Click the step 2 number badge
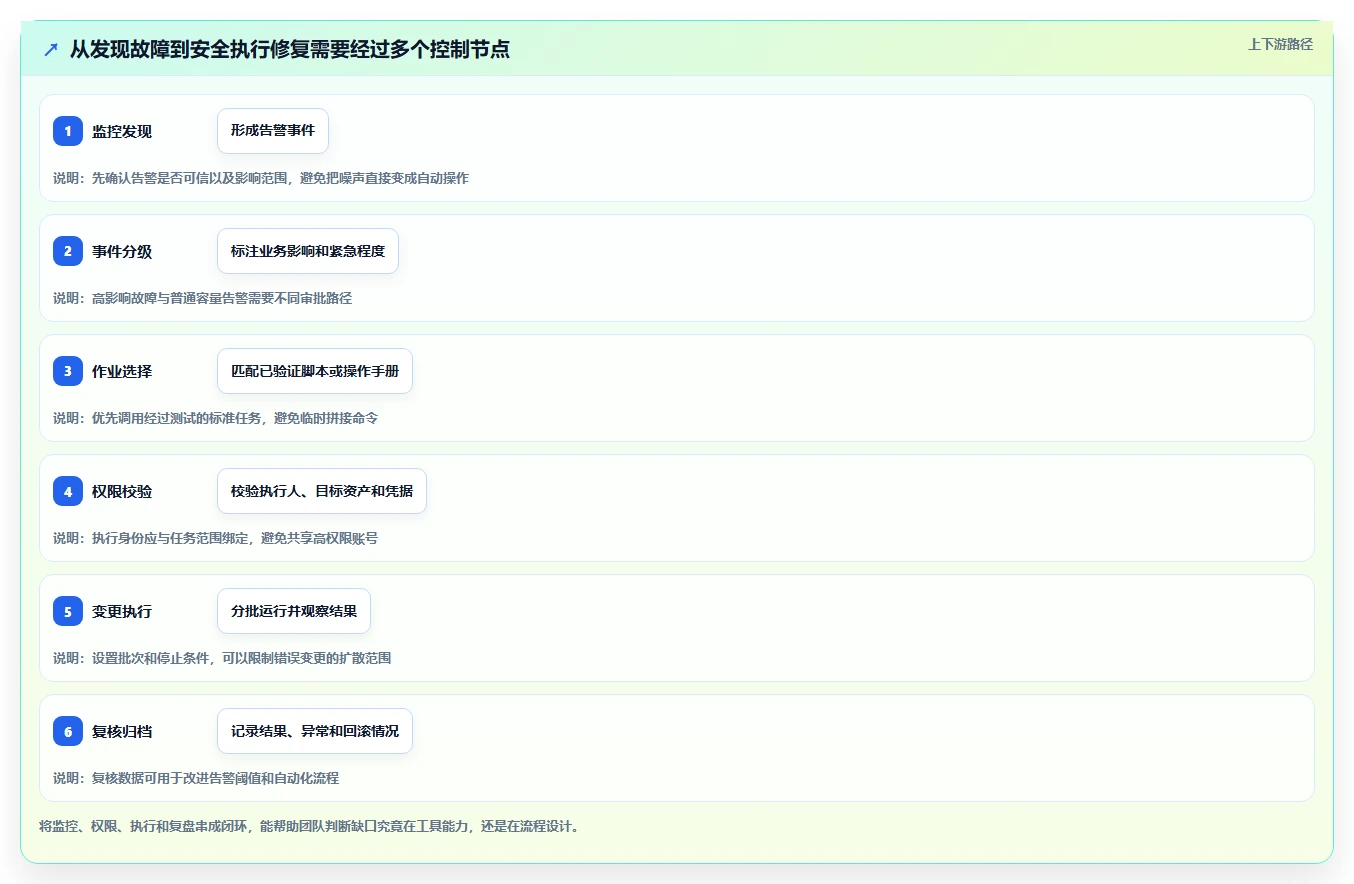Screen dimensions: 1354x884 [x=68, y=251]
